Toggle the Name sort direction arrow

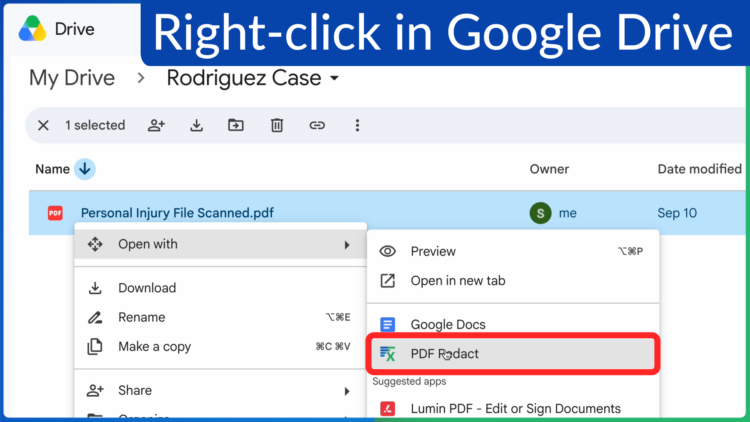(x=85, y=169)
